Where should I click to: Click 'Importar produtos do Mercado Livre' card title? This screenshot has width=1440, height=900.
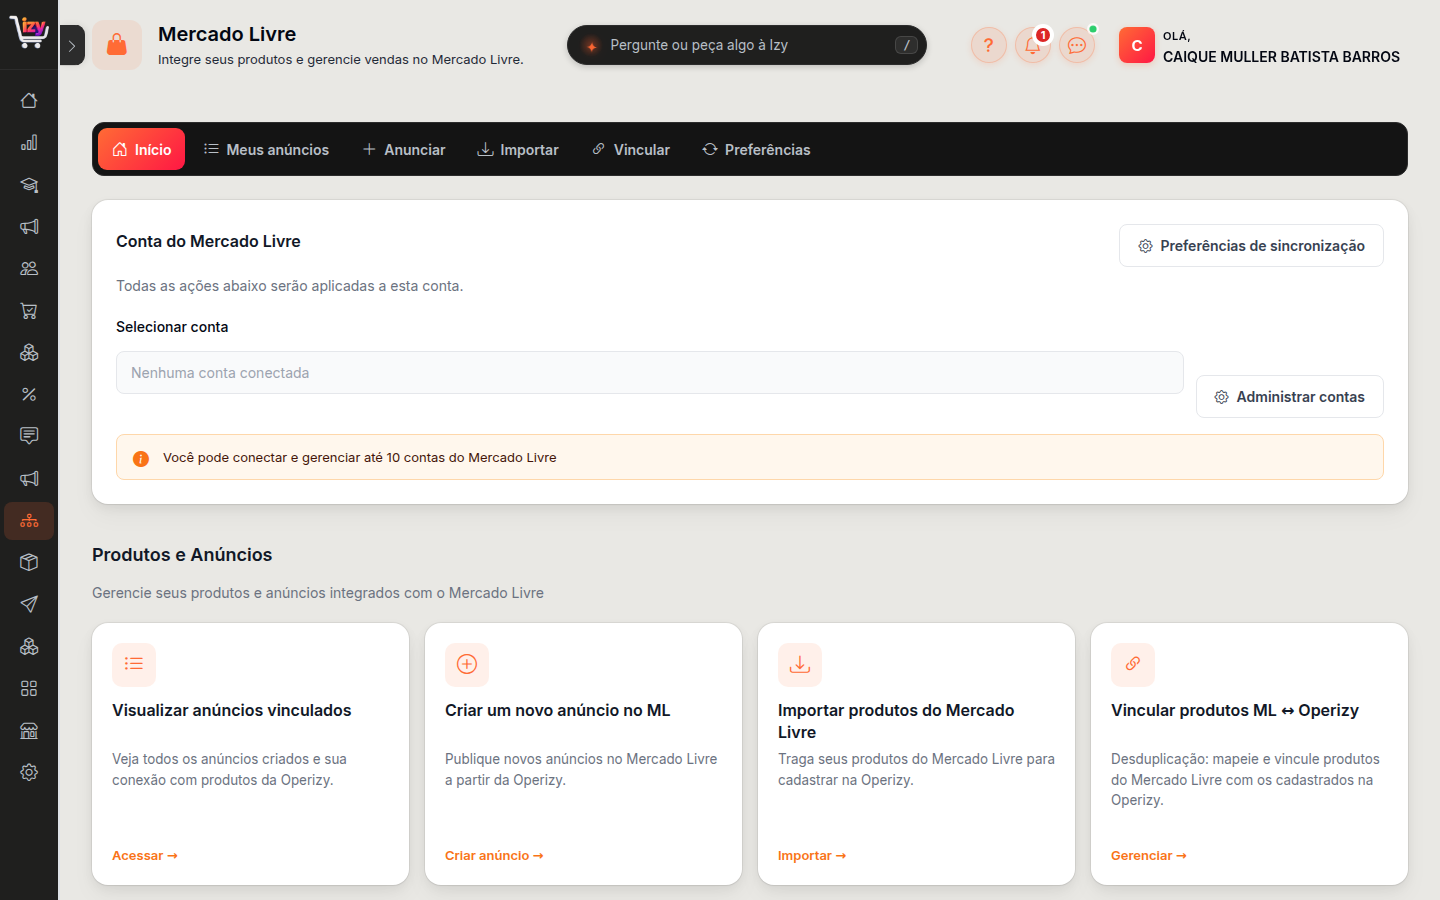coord(896,721)
